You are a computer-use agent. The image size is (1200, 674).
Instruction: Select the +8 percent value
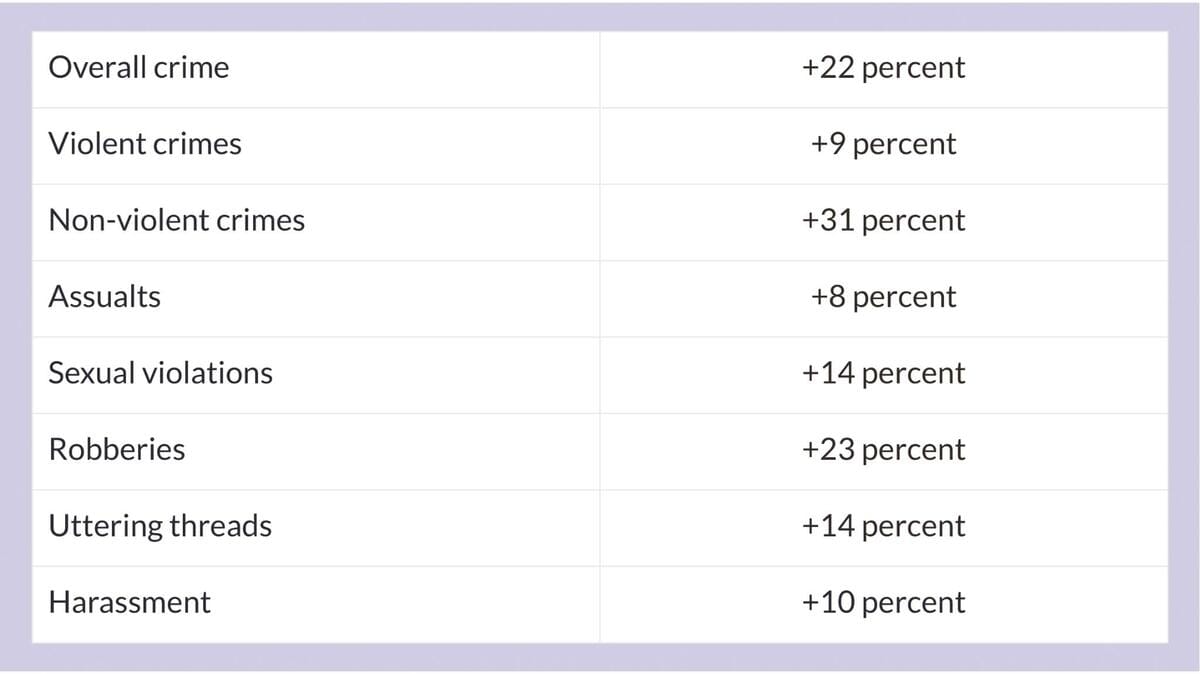[x=883, y=297]
